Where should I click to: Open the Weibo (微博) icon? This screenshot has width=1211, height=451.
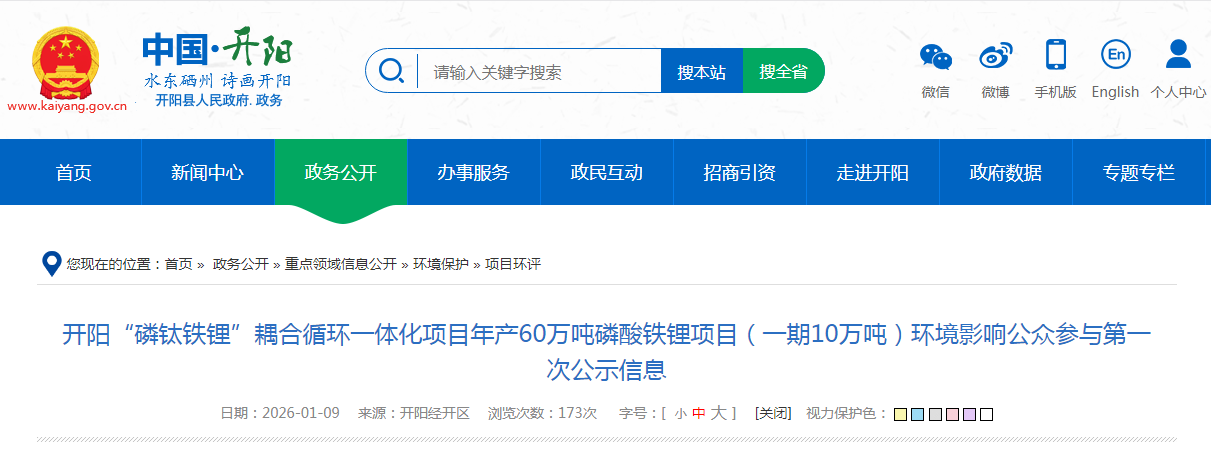pos(995,57)
